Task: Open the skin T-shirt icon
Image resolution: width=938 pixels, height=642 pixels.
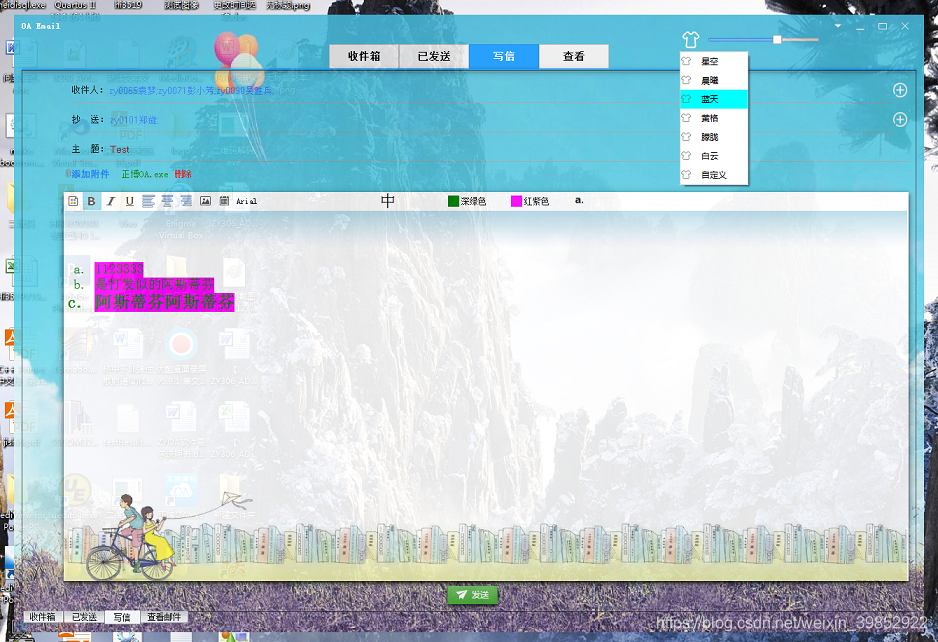Action: coord(690,39)
